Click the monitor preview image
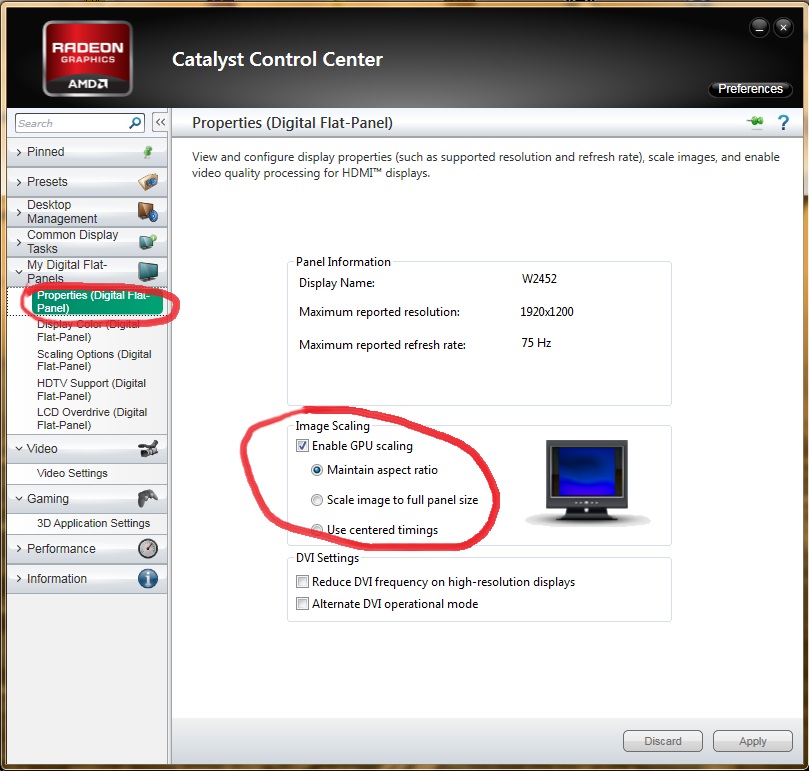Viewport: 809px width, 771px height. click(587, 483)
